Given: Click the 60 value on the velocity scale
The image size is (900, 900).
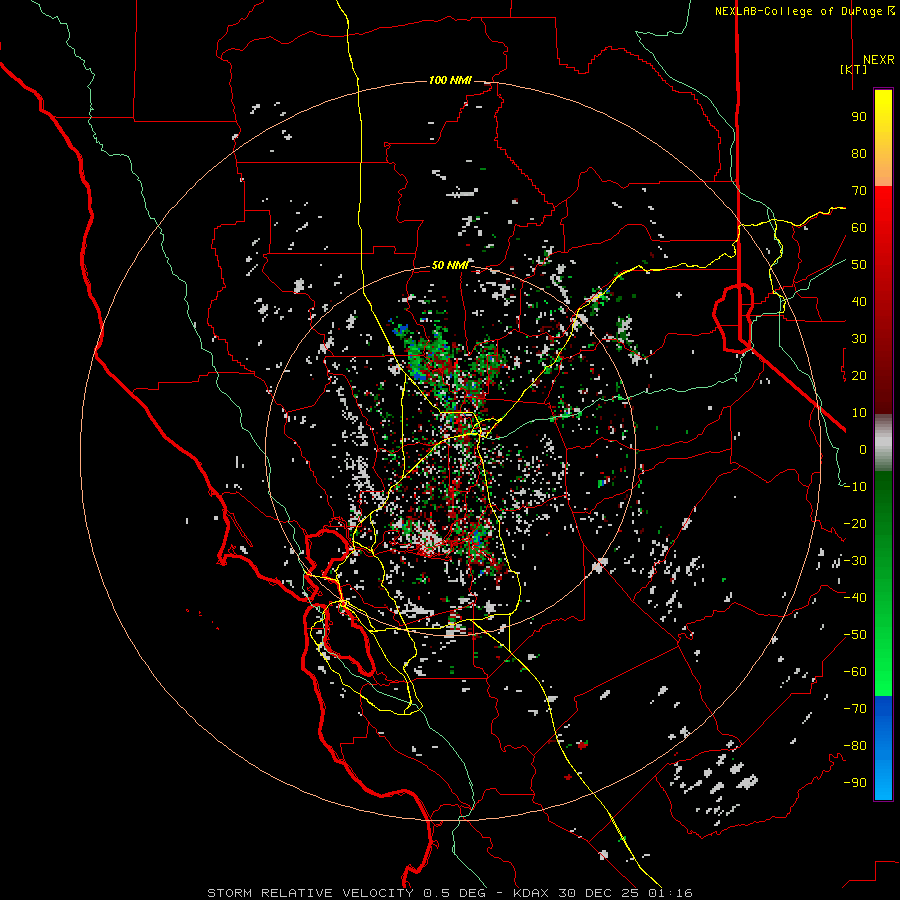Looking at the screenshot, I should pyautogui.click(x=859, y=228).
